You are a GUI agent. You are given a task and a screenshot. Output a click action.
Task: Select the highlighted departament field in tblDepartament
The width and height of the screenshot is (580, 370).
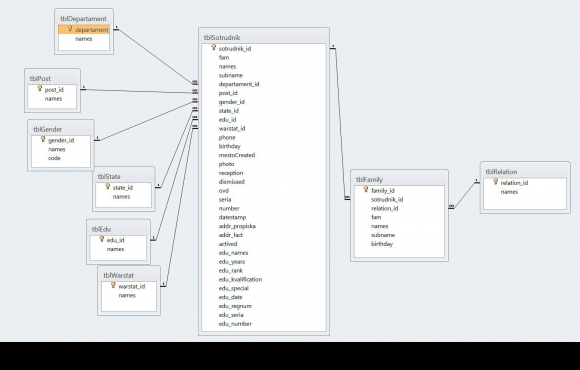click(x=84, y=30)
